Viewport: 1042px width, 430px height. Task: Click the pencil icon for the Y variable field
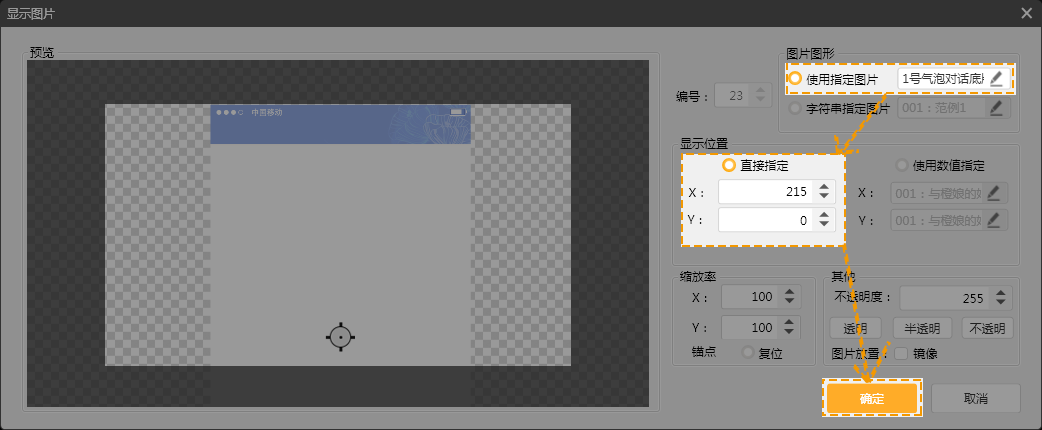[x=996, y=220]
